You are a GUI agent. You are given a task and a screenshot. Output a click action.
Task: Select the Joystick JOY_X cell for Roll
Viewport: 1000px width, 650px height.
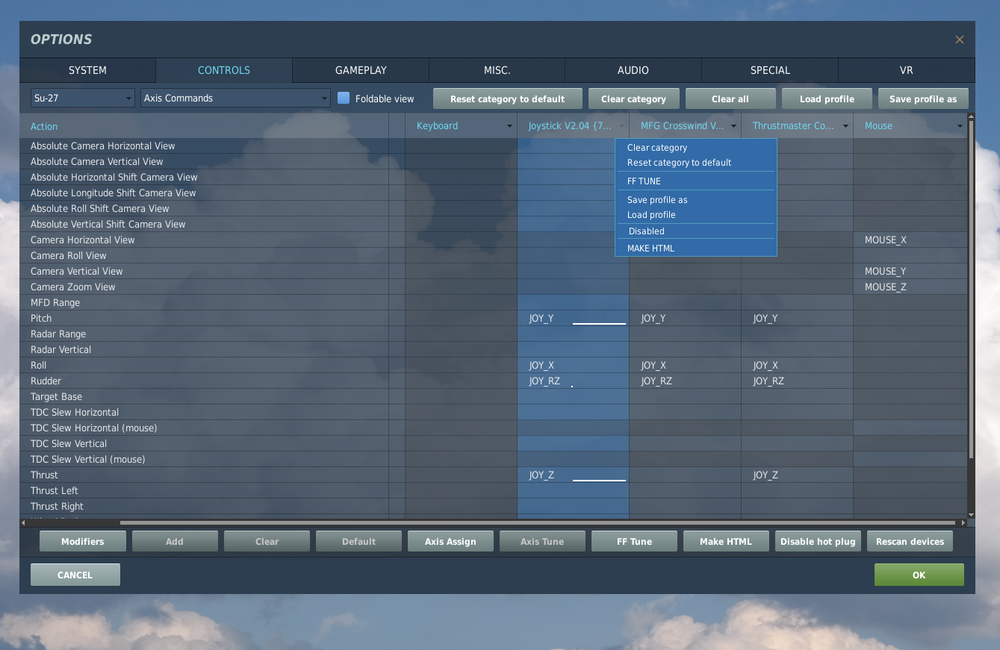pos(573,366)
